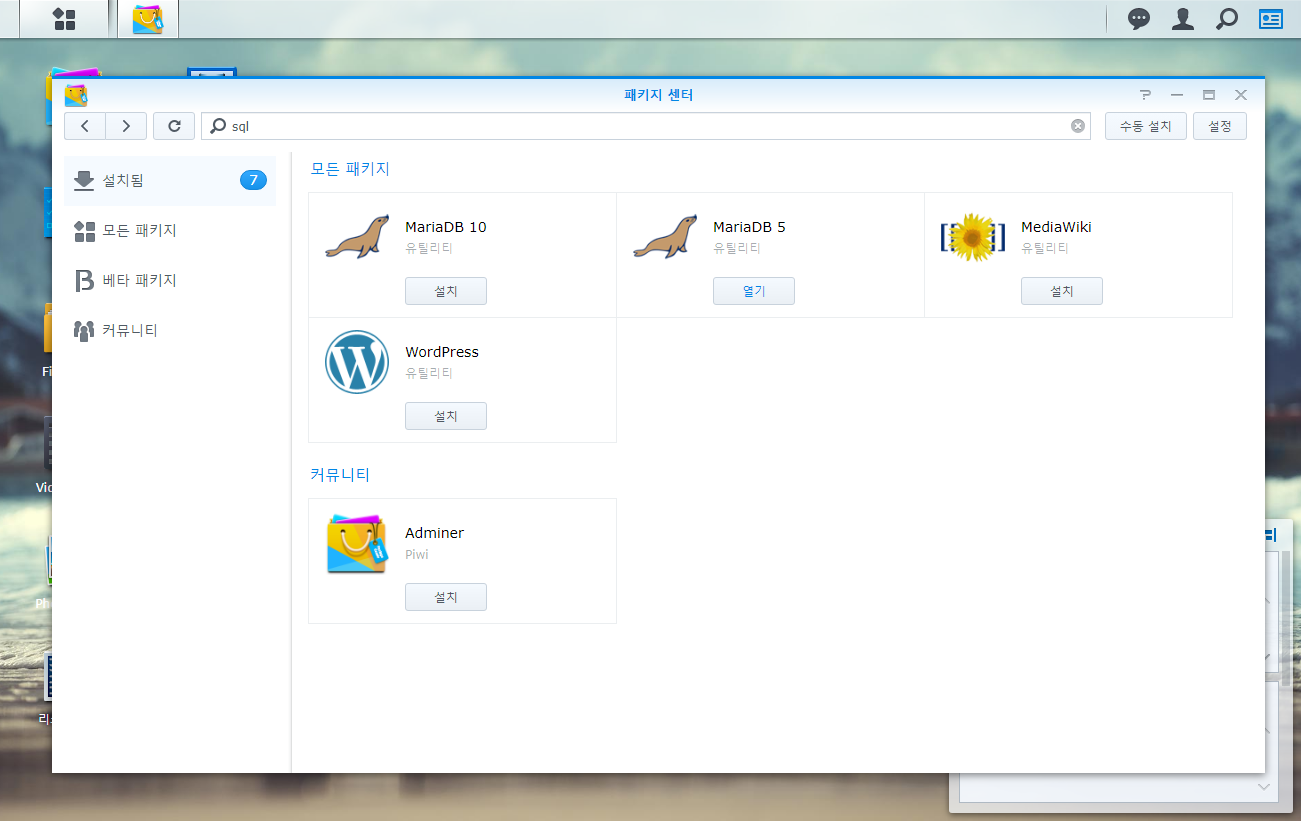
Task: Click the MariaDB 5 seal icon
Action: pos(665,237)
